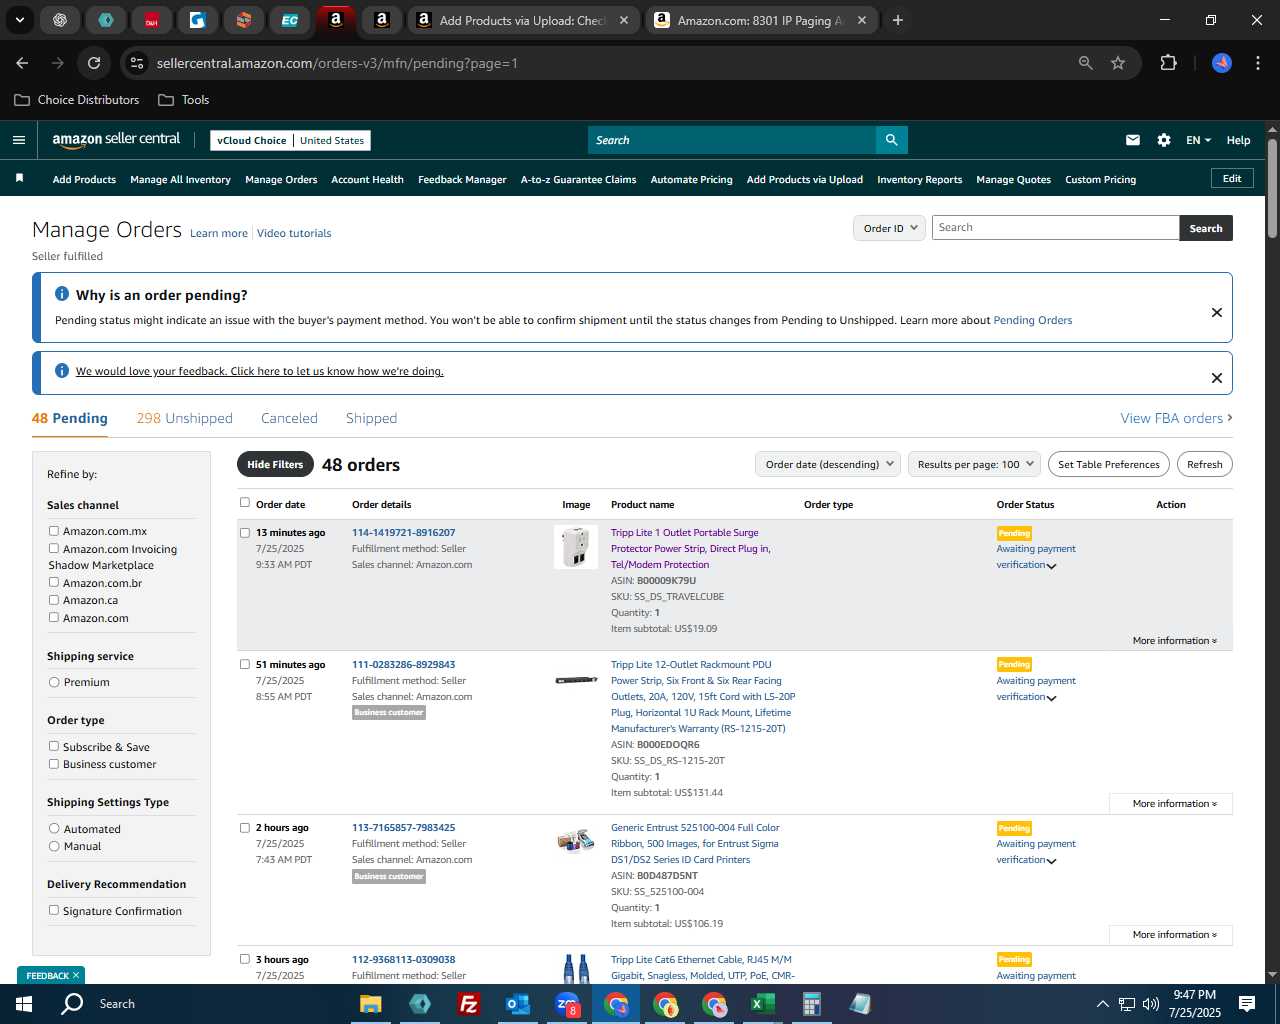Check the Amazon.com Invoicing Shadow Marketplace filter
Image resolution: width=1280 pixels, height=1024 pixels.
(54, 548)
